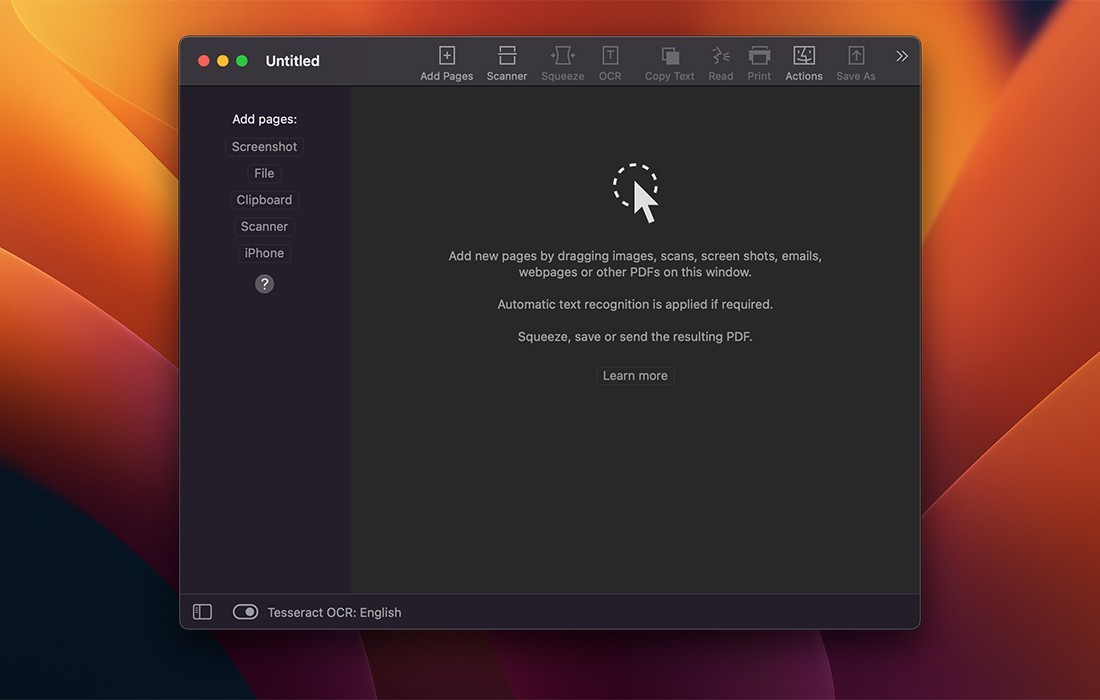Click the Tesseract OCR: English status label
Viewport: 1100px width, 700px height.
coord(333,611)
